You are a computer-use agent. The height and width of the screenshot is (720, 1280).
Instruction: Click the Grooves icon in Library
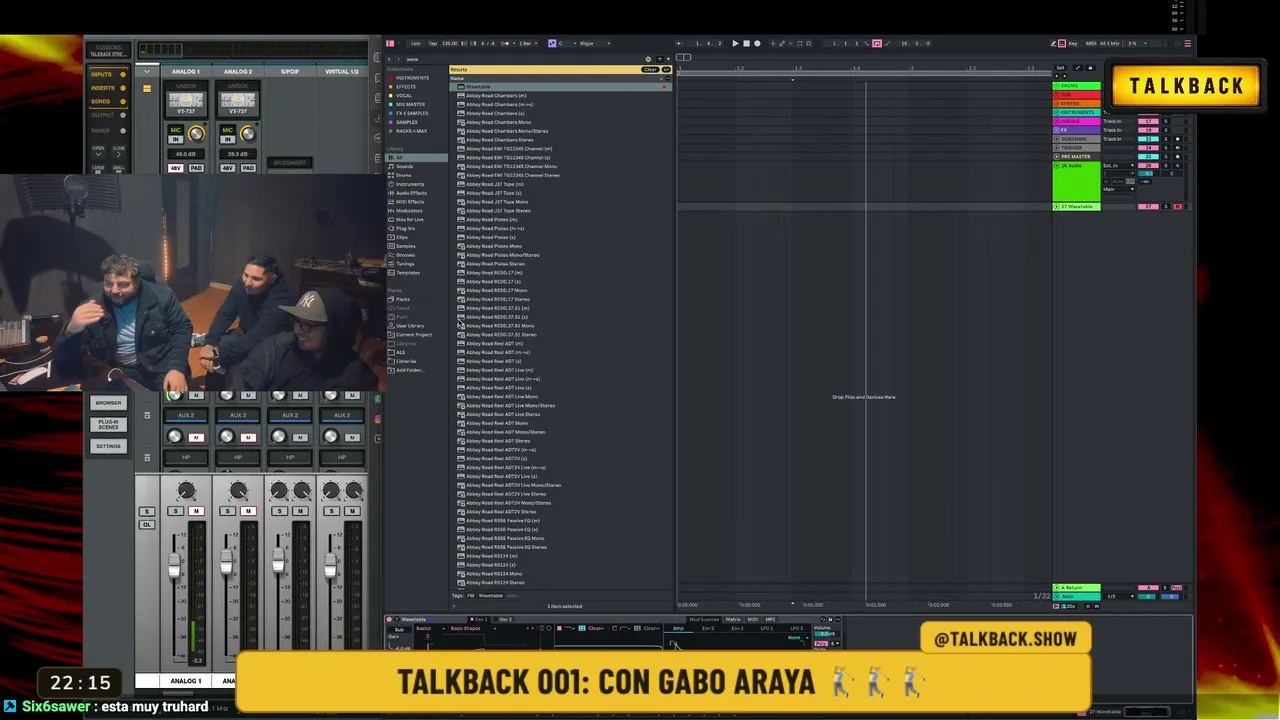click(392, 255)
